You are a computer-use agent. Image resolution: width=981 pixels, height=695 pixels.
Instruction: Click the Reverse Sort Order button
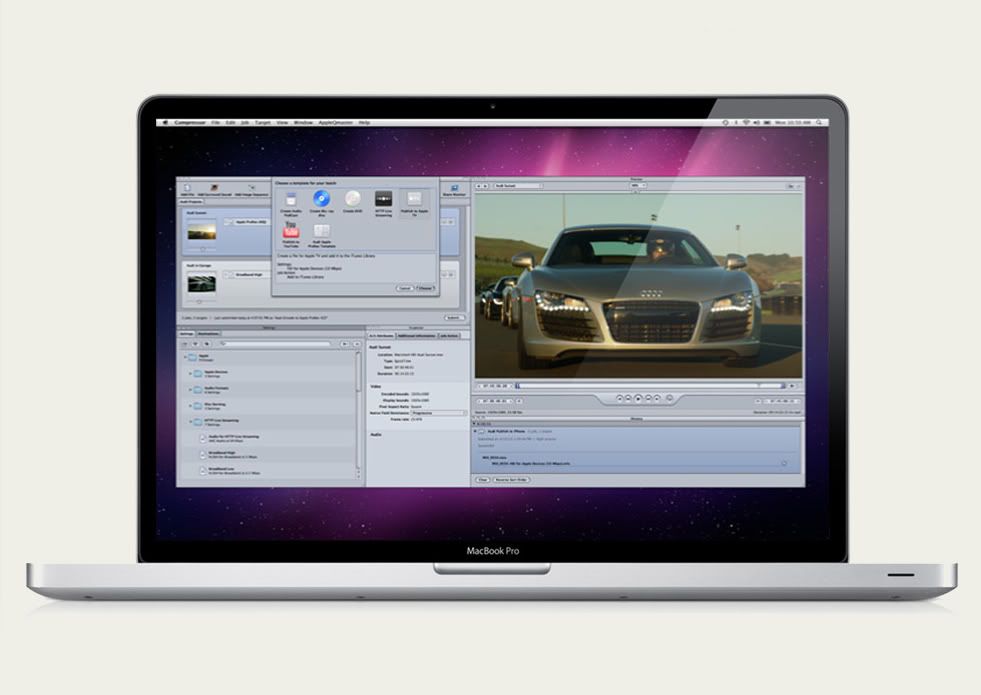click(511, 480)
